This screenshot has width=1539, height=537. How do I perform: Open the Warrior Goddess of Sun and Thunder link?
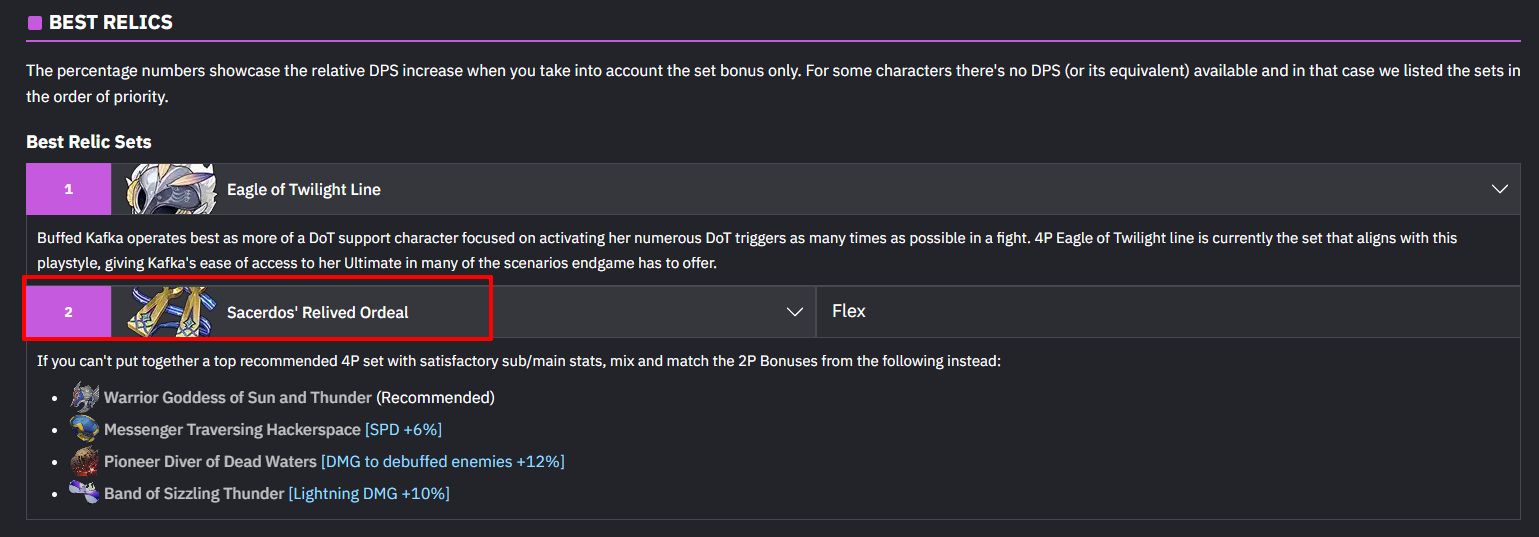tap(238, 398)
